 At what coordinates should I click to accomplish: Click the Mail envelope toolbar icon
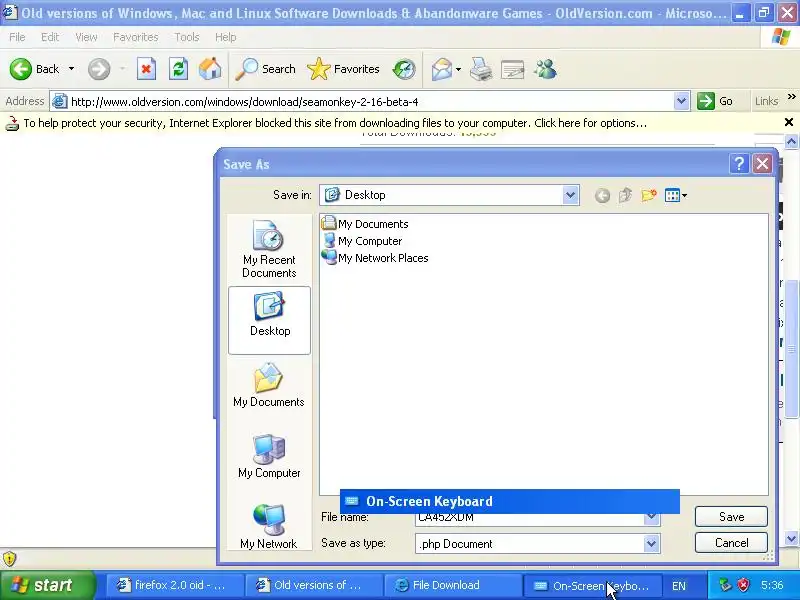click(441, 69)
